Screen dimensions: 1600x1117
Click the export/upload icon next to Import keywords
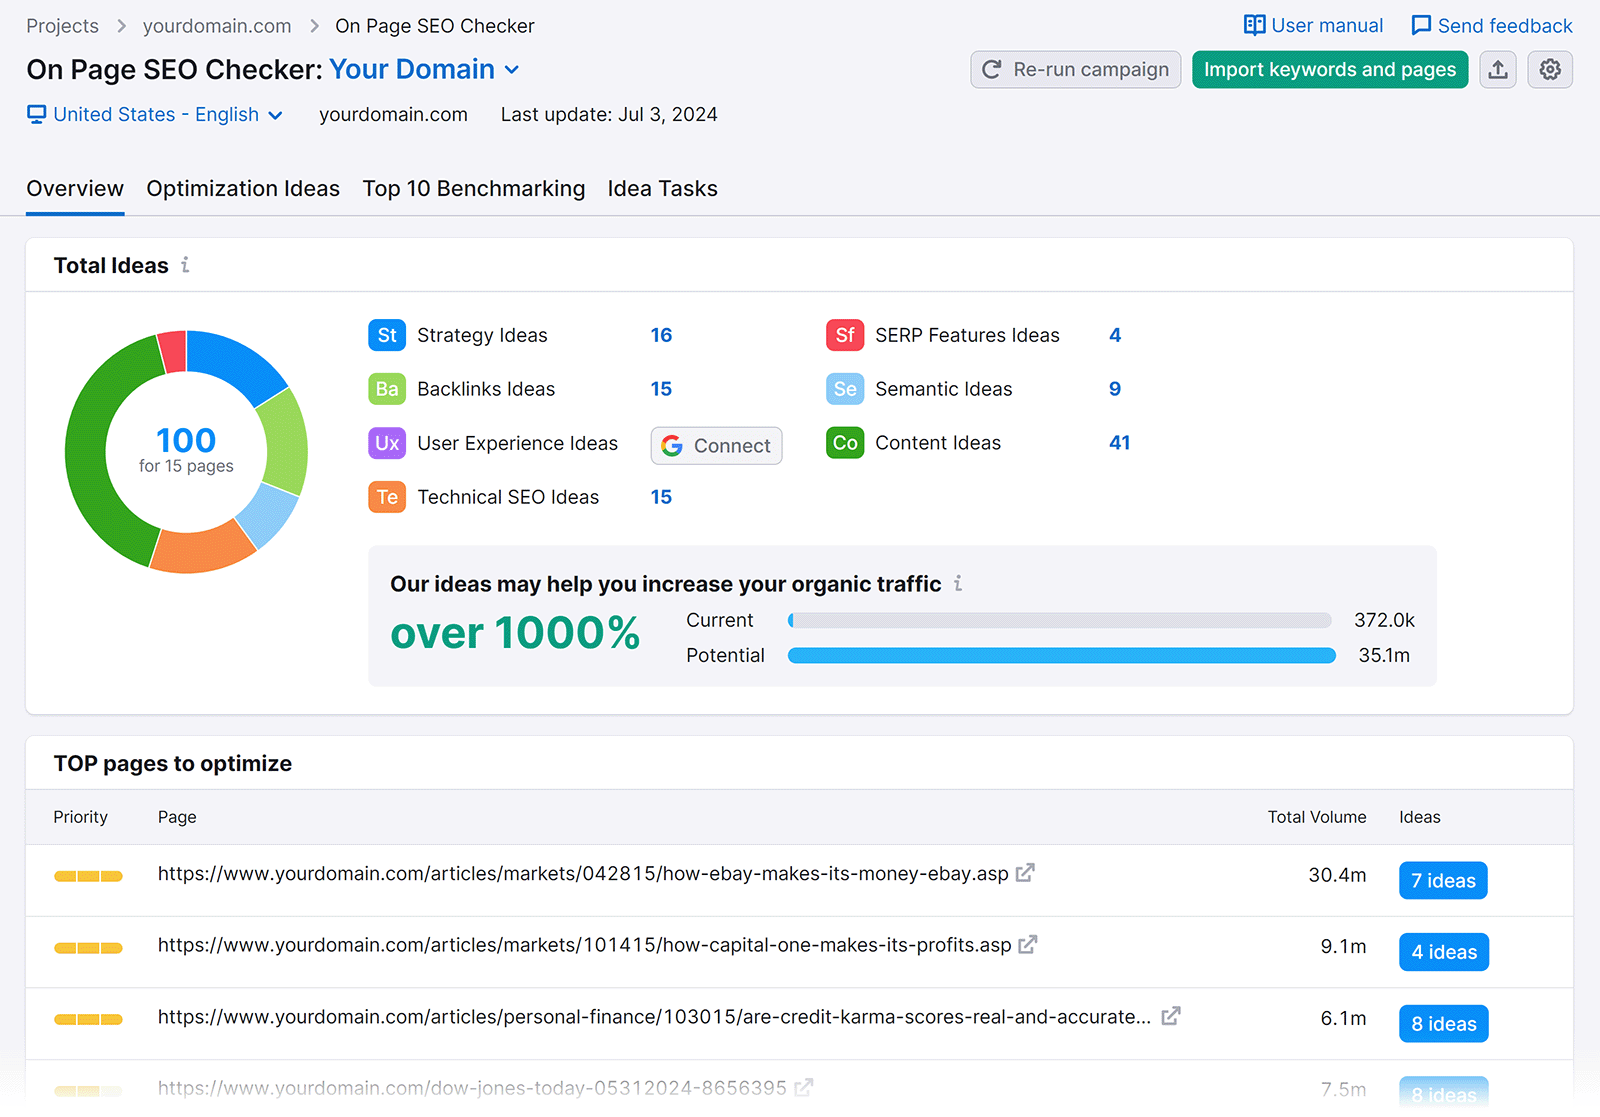point(1497,69)
